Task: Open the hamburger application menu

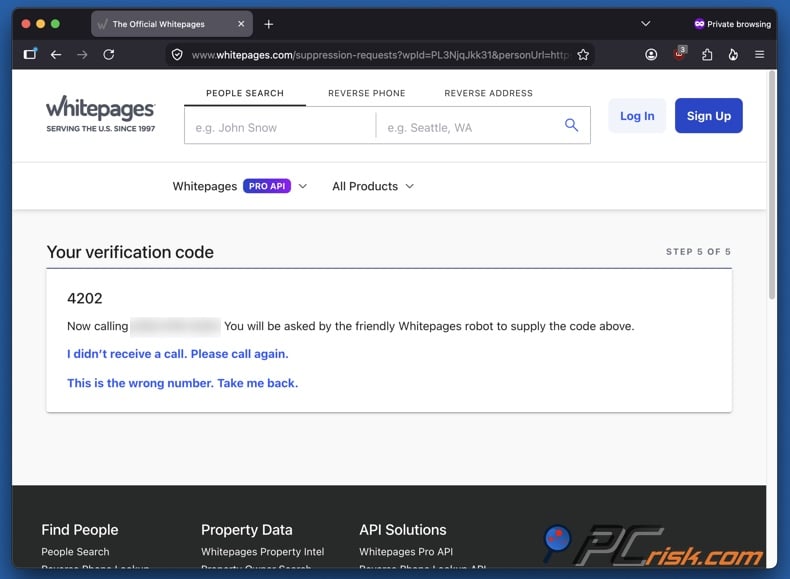Action: (x=759, y=54)
